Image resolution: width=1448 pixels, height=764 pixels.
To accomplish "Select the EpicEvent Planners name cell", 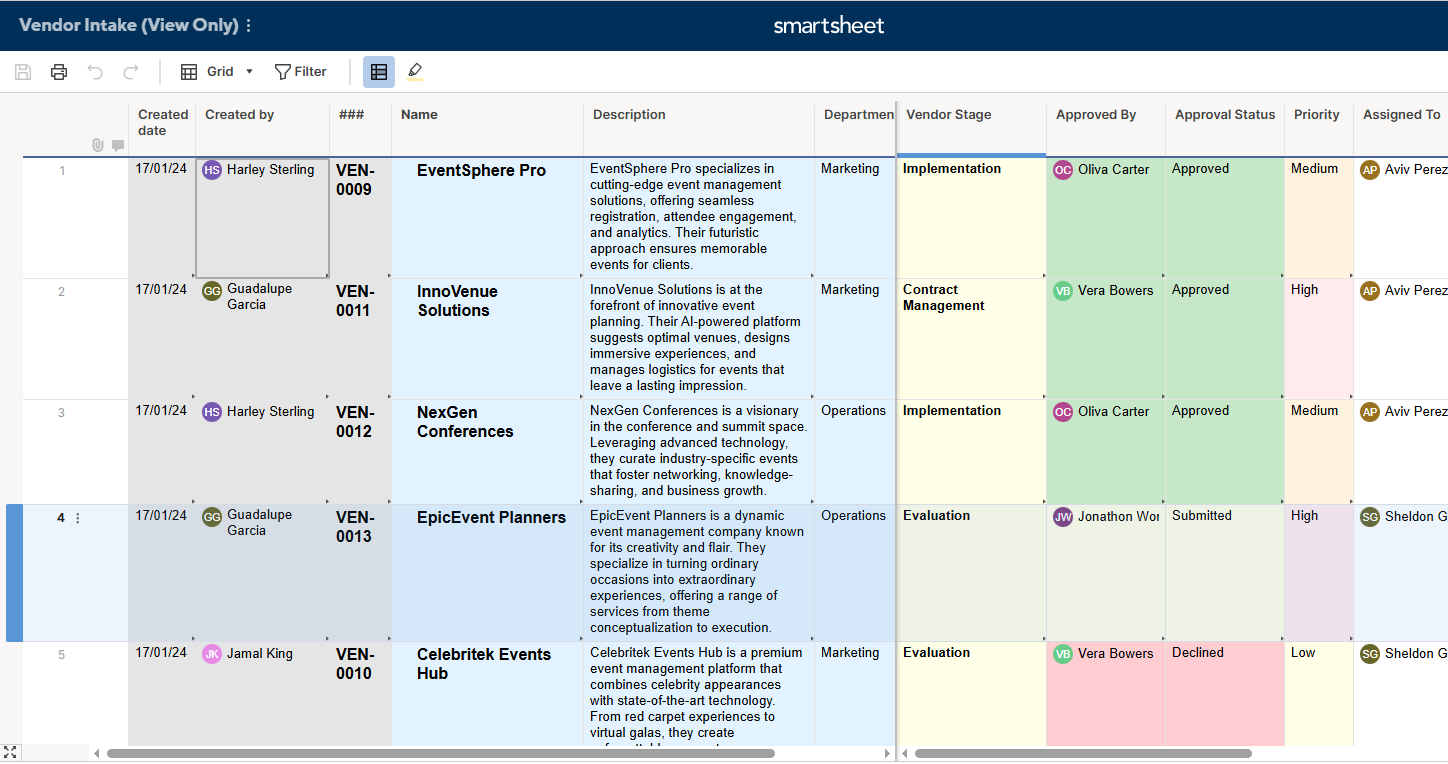I will (x=487, y=573).
